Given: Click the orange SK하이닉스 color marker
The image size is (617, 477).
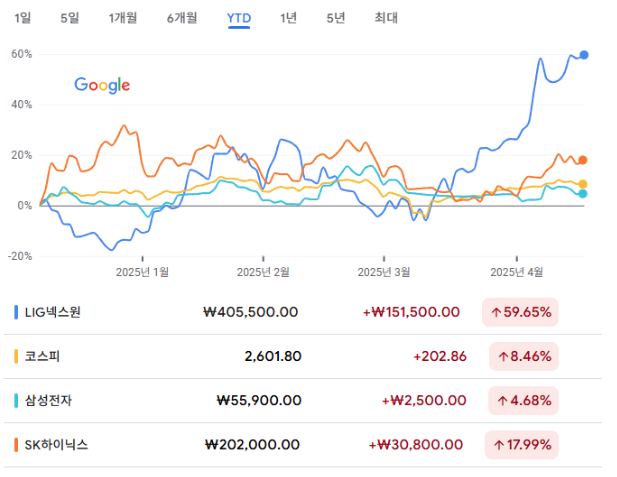Looking at the screenshot, I should (16, 445).
